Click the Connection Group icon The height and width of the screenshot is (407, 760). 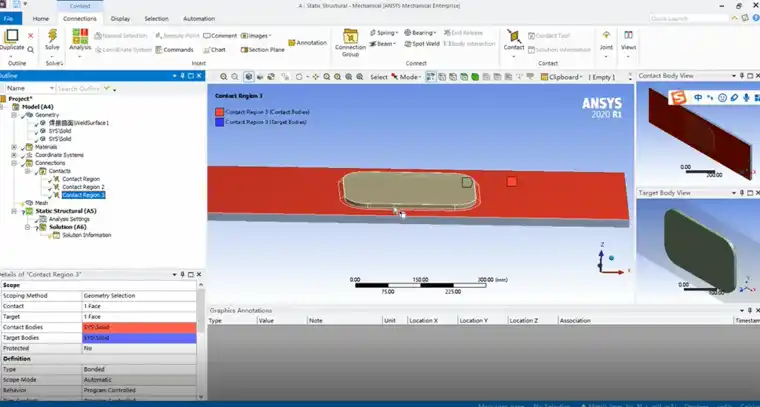(x=350, y=36)
